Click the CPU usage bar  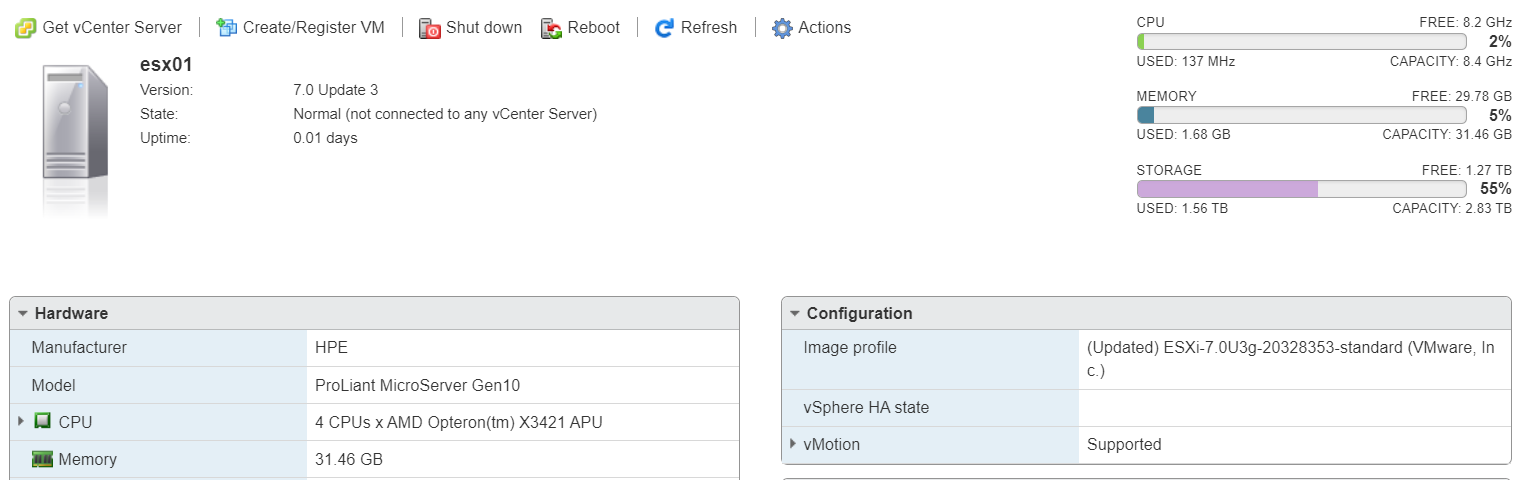point(1301,42)
